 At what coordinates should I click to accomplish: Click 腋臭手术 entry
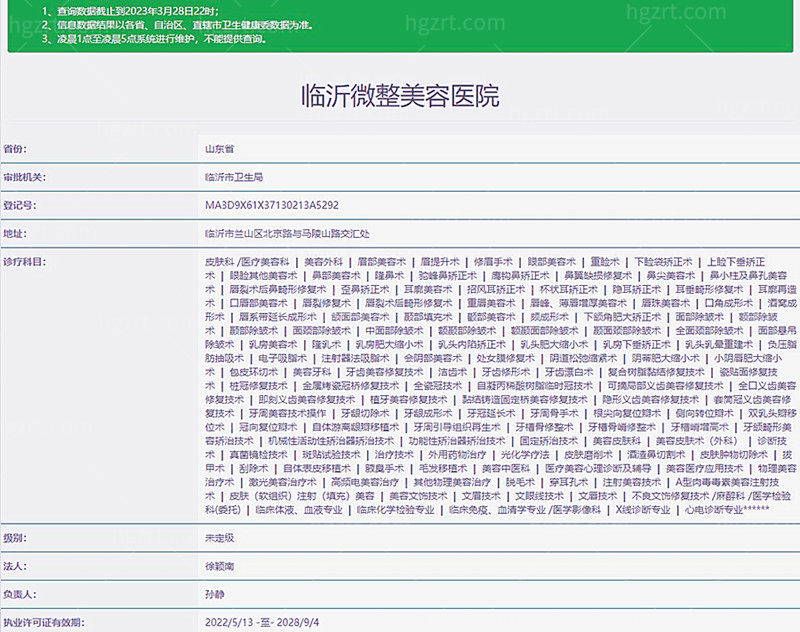[x=385, y=468]
